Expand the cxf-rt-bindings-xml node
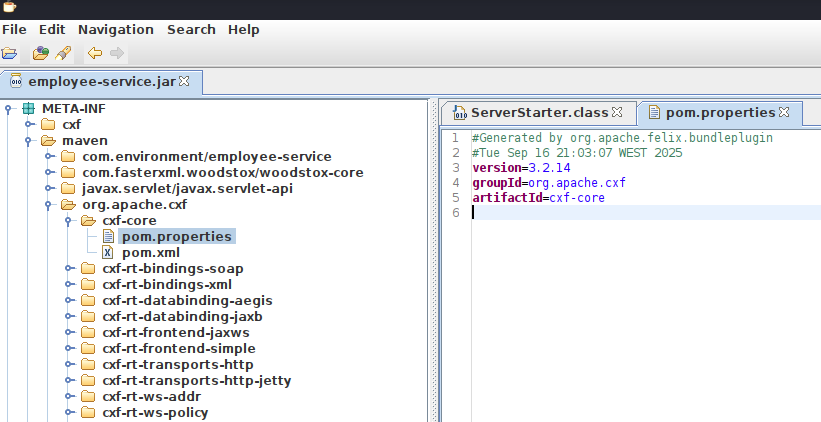Image resolution: width=821 pixels, height=422 pixels. click(70, 284)
